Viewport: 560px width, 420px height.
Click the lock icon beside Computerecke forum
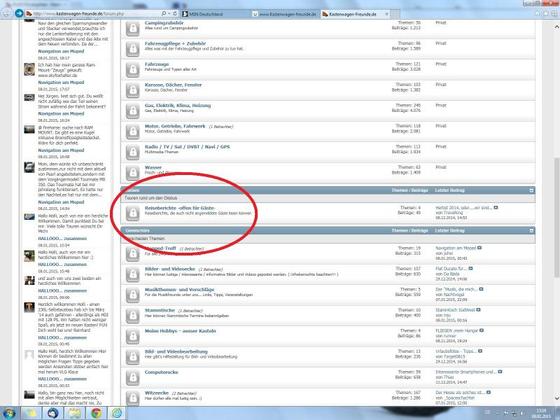point(133,378)
